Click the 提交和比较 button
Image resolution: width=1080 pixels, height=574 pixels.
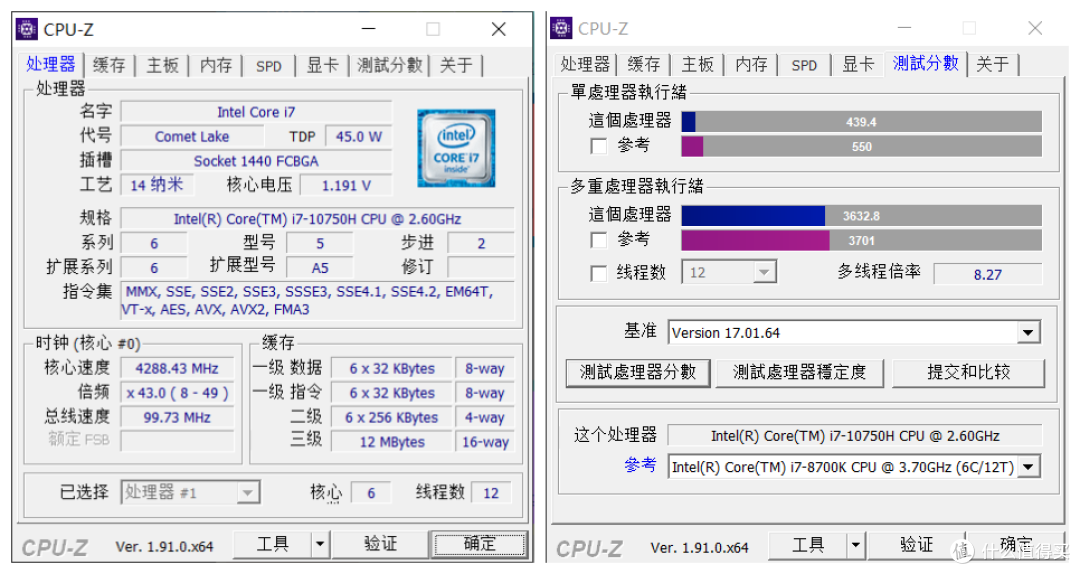968,372
